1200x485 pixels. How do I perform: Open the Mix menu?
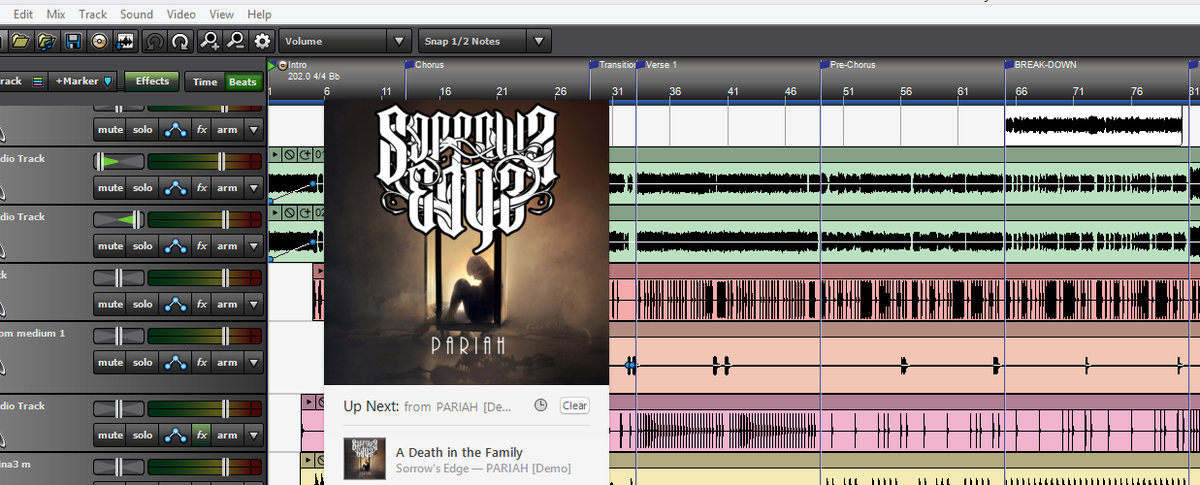tap(56, 14)
